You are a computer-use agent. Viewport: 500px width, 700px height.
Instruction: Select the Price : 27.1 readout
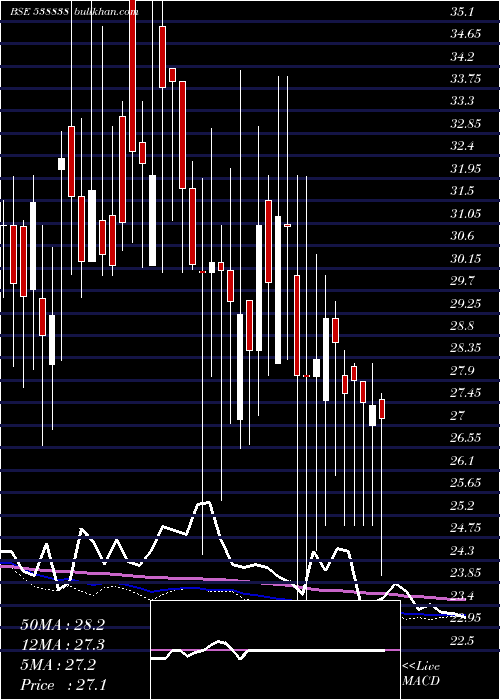pyautogui.click(x=63, y=685)
